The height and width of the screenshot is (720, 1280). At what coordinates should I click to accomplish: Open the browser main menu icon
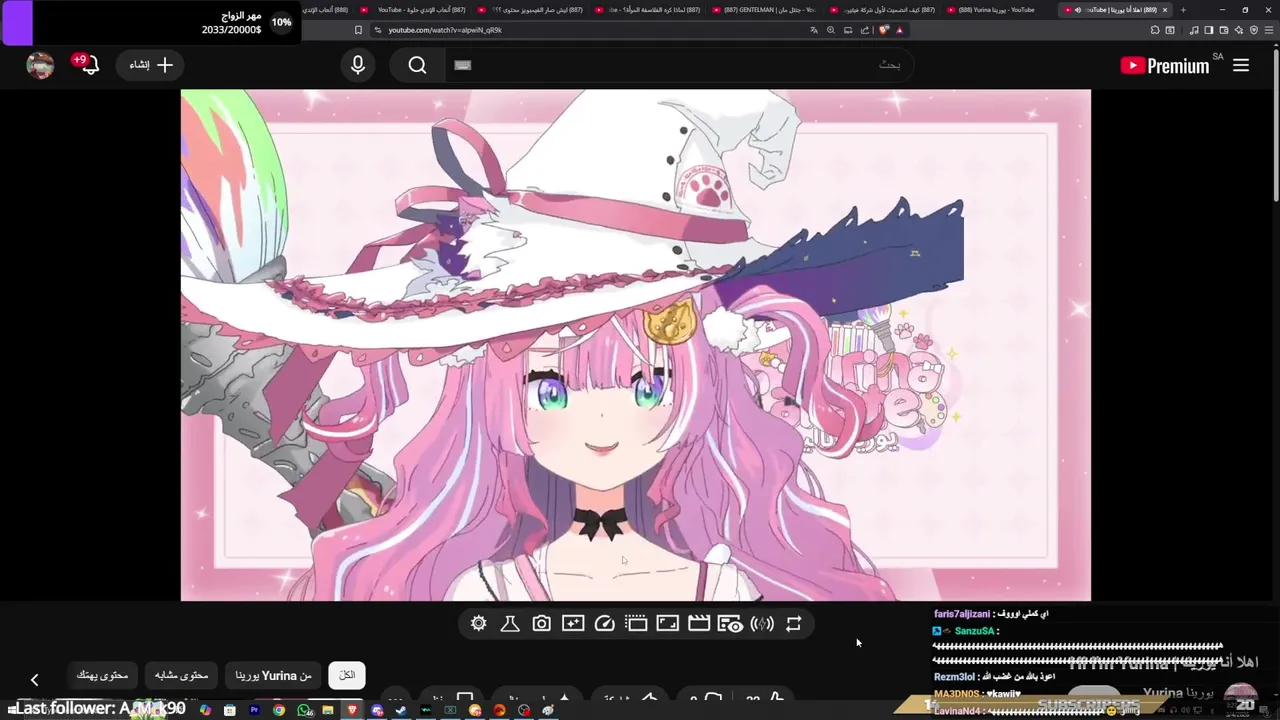(x=1269, y=30)
